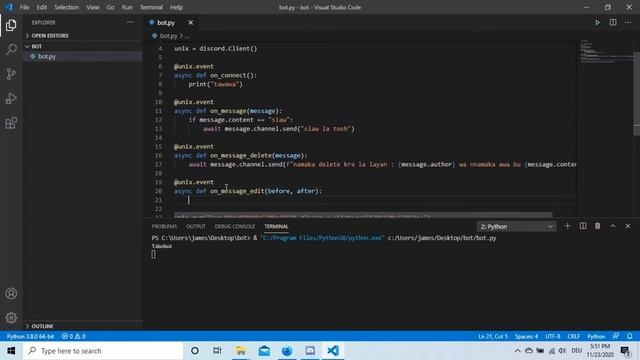
Task: Open Mail app on taskbar
Action: point(264,351)
